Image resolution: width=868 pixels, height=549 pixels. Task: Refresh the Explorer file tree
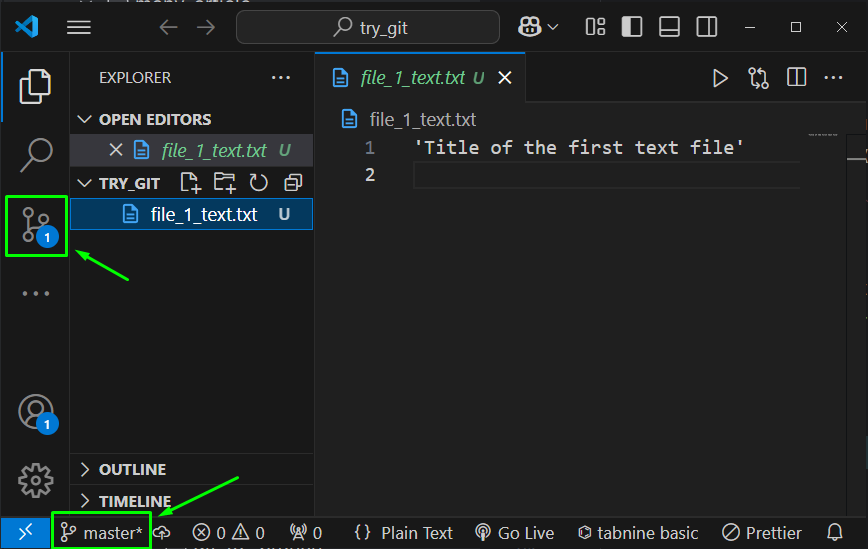coord(259,182)
